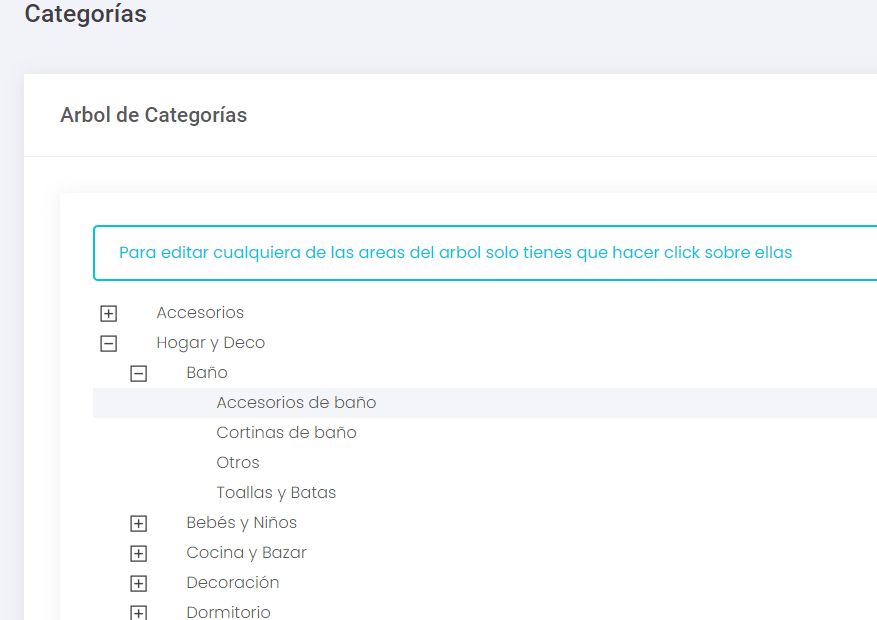Expand the Decoración node
877x620 pixels.
tap(139, 584)
